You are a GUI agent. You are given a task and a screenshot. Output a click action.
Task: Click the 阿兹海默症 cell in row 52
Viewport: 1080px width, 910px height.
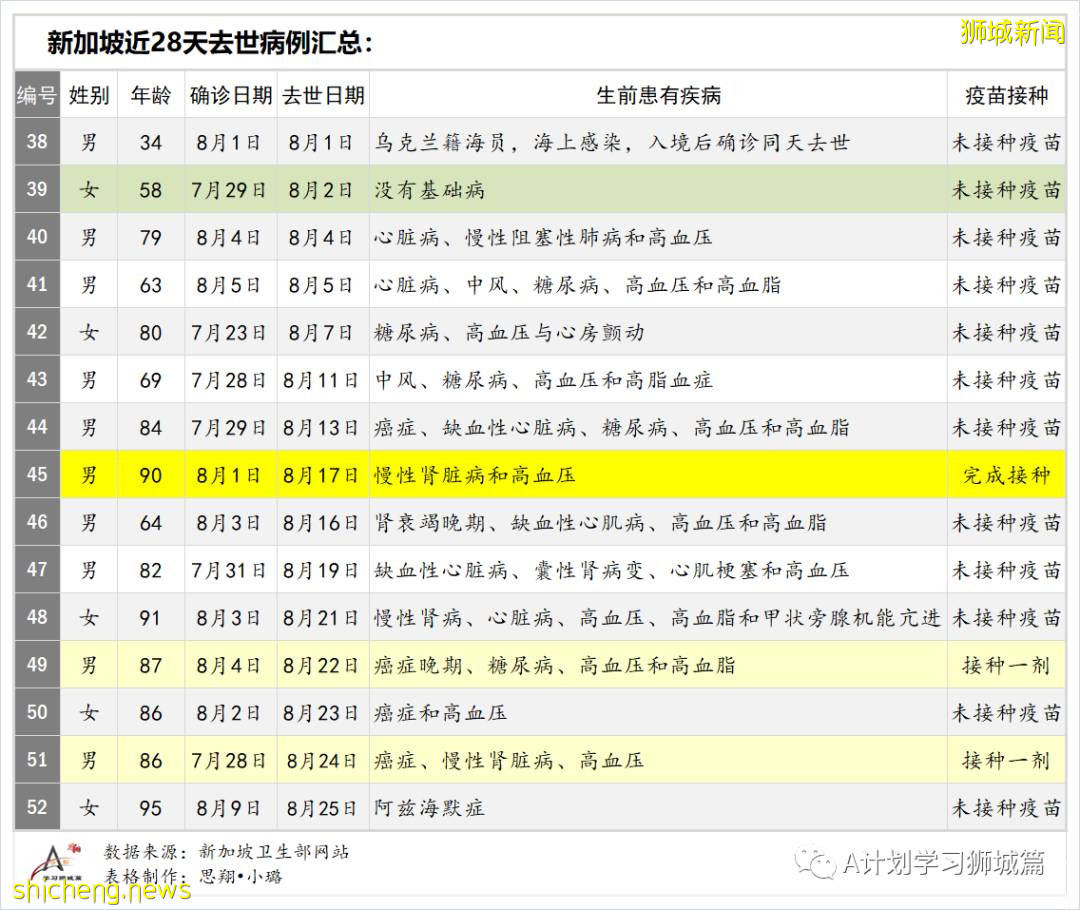coord(429,808)
